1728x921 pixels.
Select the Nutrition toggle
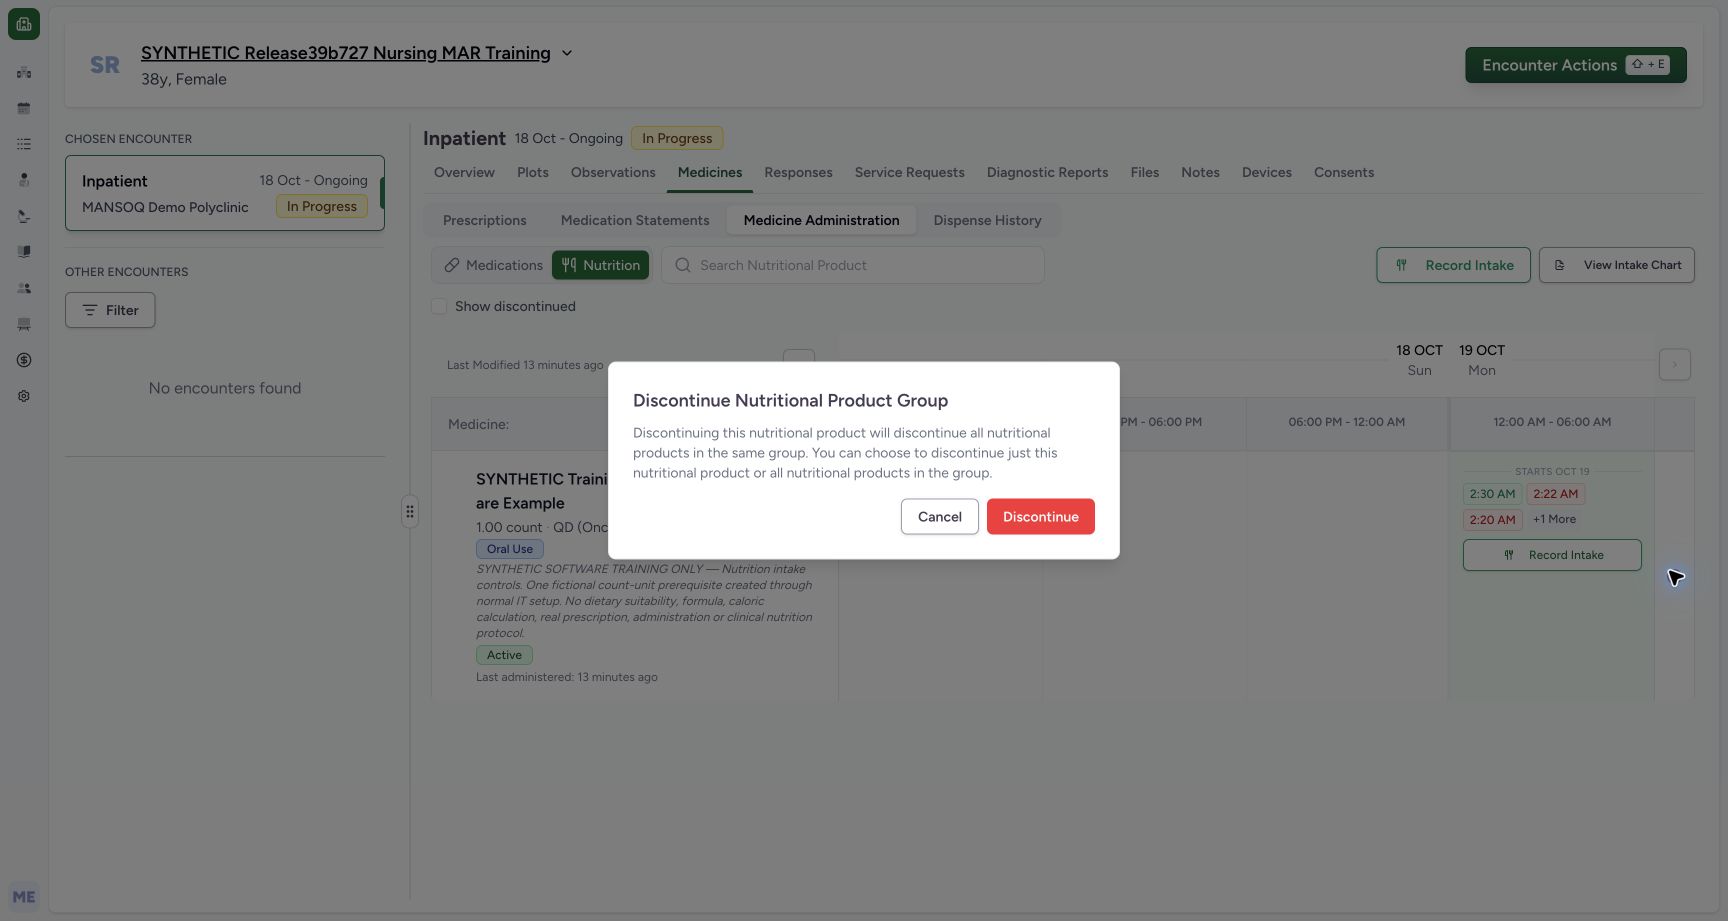pos(601,265)
